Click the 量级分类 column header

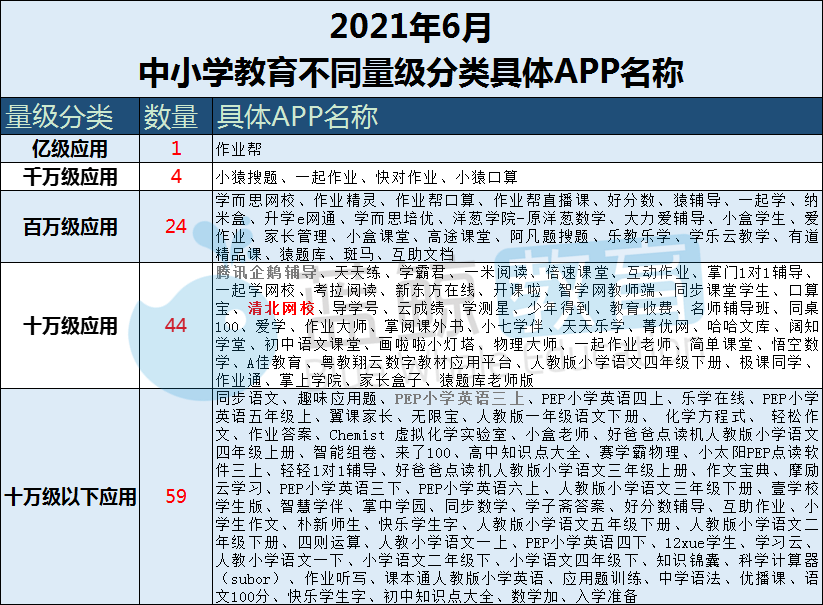[x=60, y=117]
